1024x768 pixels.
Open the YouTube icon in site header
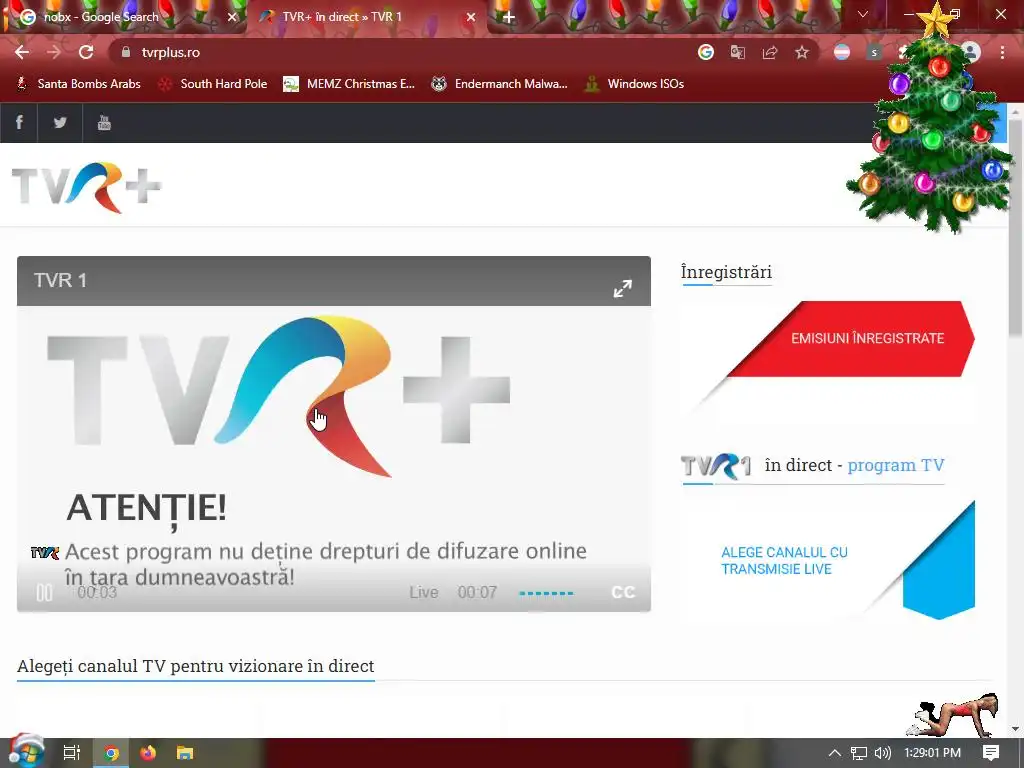pos(104,123)
